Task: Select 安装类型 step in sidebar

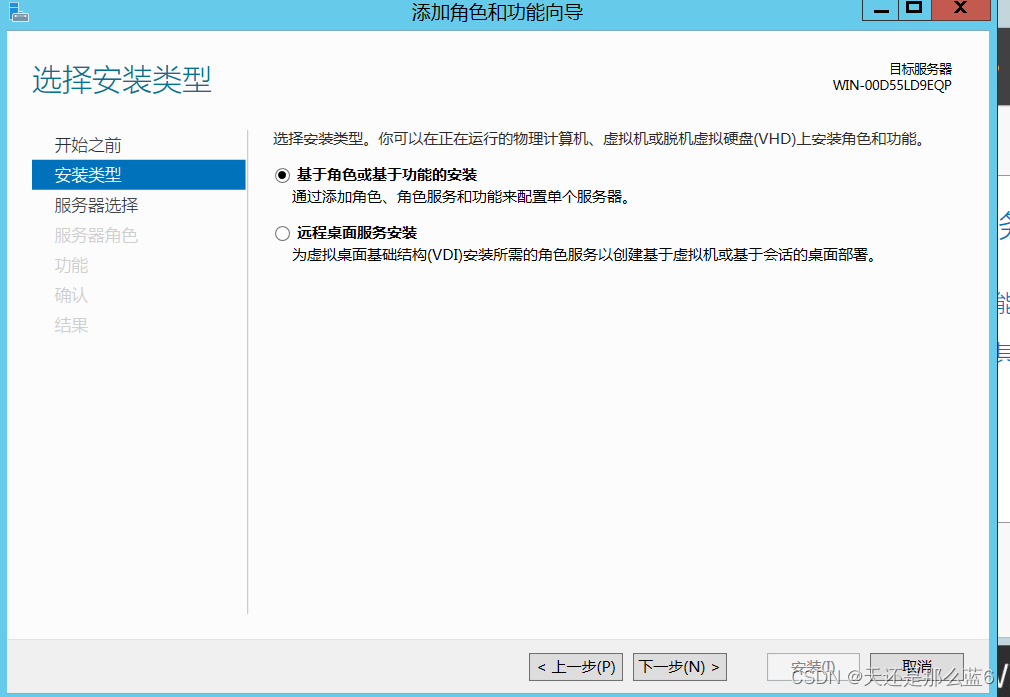Action: (138, 175)
